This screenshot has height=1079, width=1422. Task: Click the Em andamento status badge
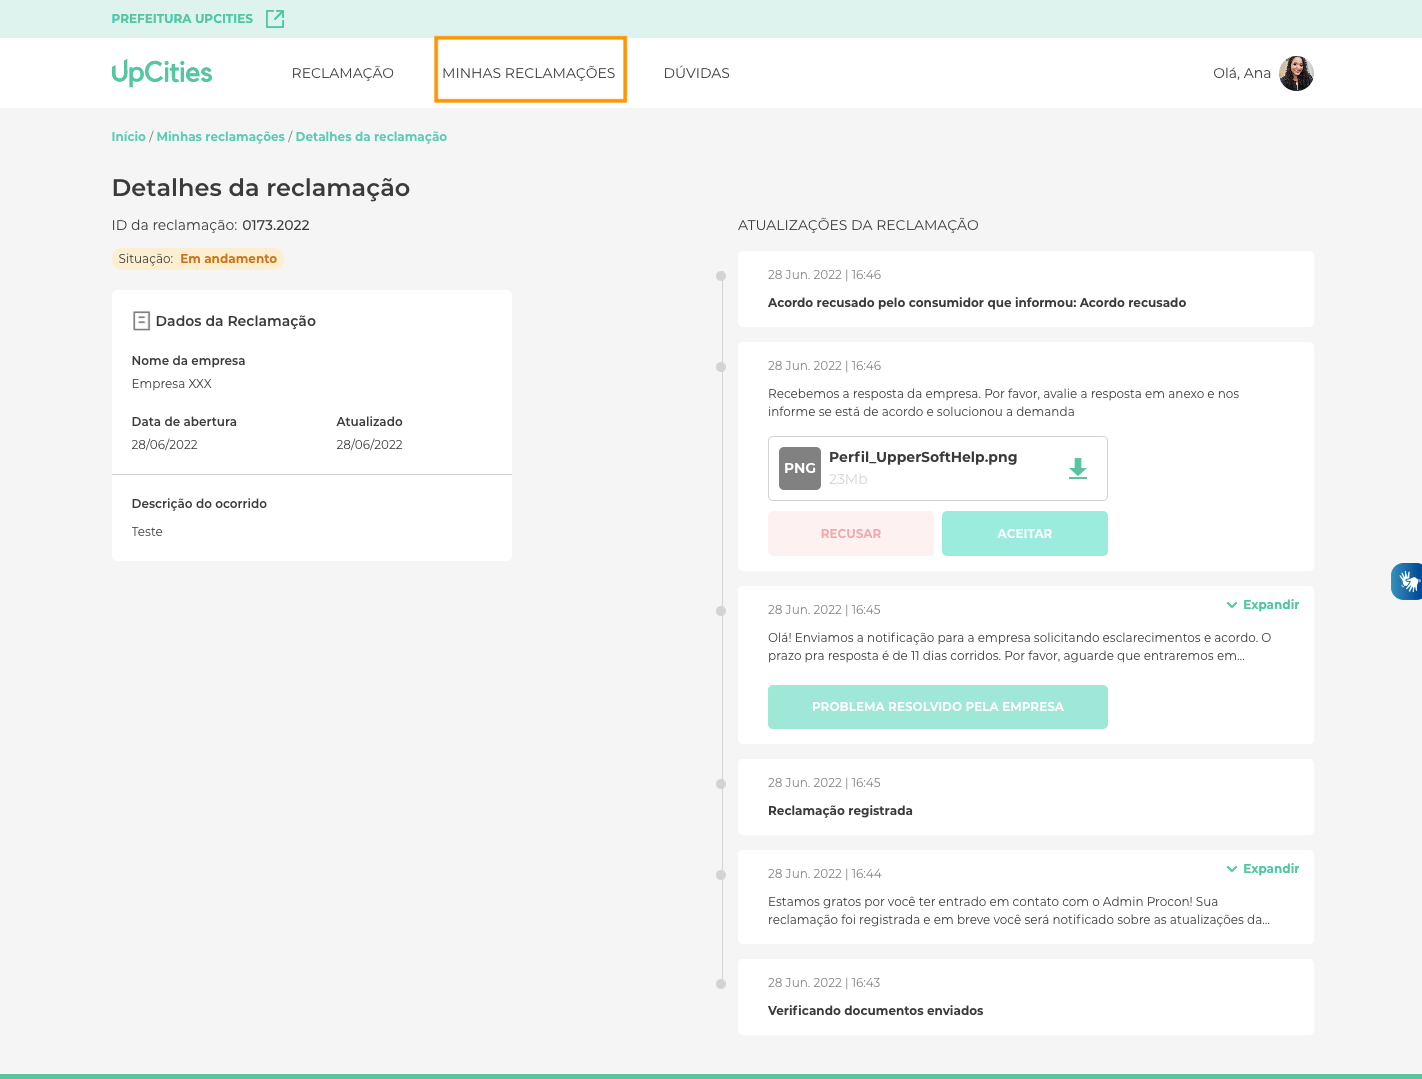pos(198,258)
